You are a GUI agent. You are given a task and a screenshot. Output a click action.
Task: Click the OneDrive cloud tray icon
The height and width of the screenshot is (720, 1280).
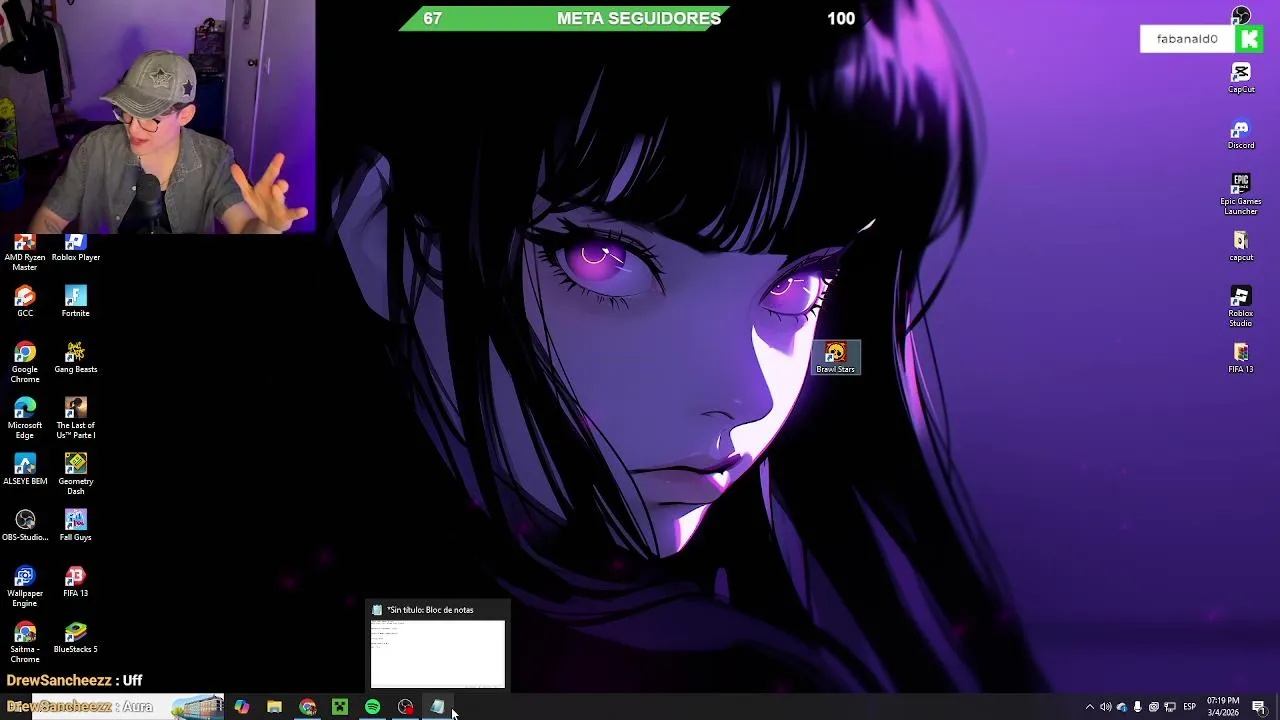click(1122, 707)
